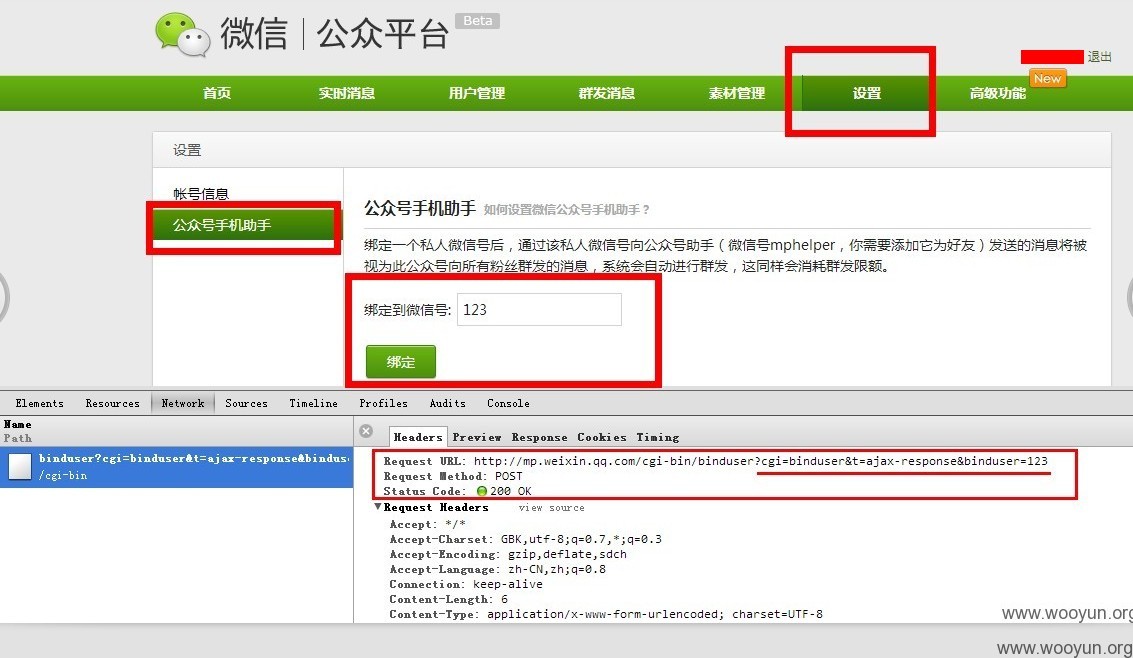Close the request details pane
The width and height of the screenshot is (1133, 658).
pyautogui.click(x=366, y=431)
